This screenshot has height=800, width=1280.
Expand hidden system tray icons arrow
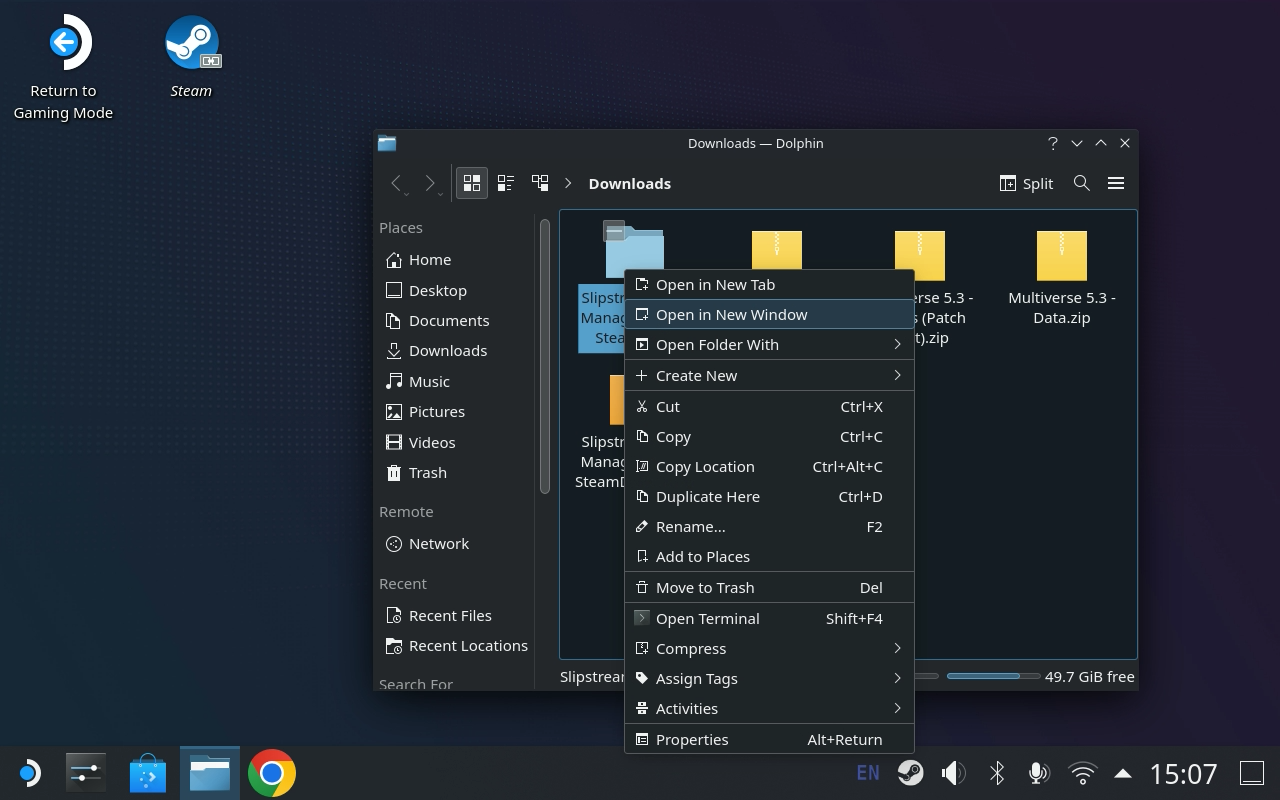tap(1122, 773)
